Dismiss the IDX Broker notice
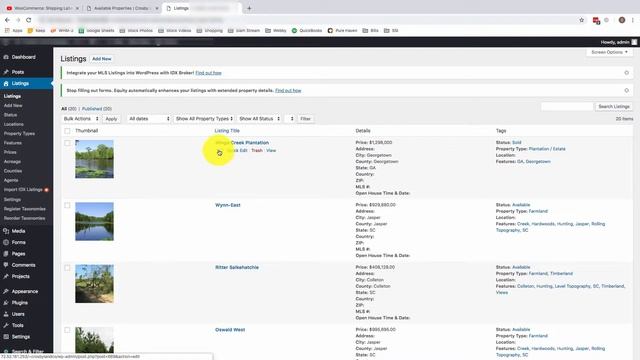 [627, 73]
